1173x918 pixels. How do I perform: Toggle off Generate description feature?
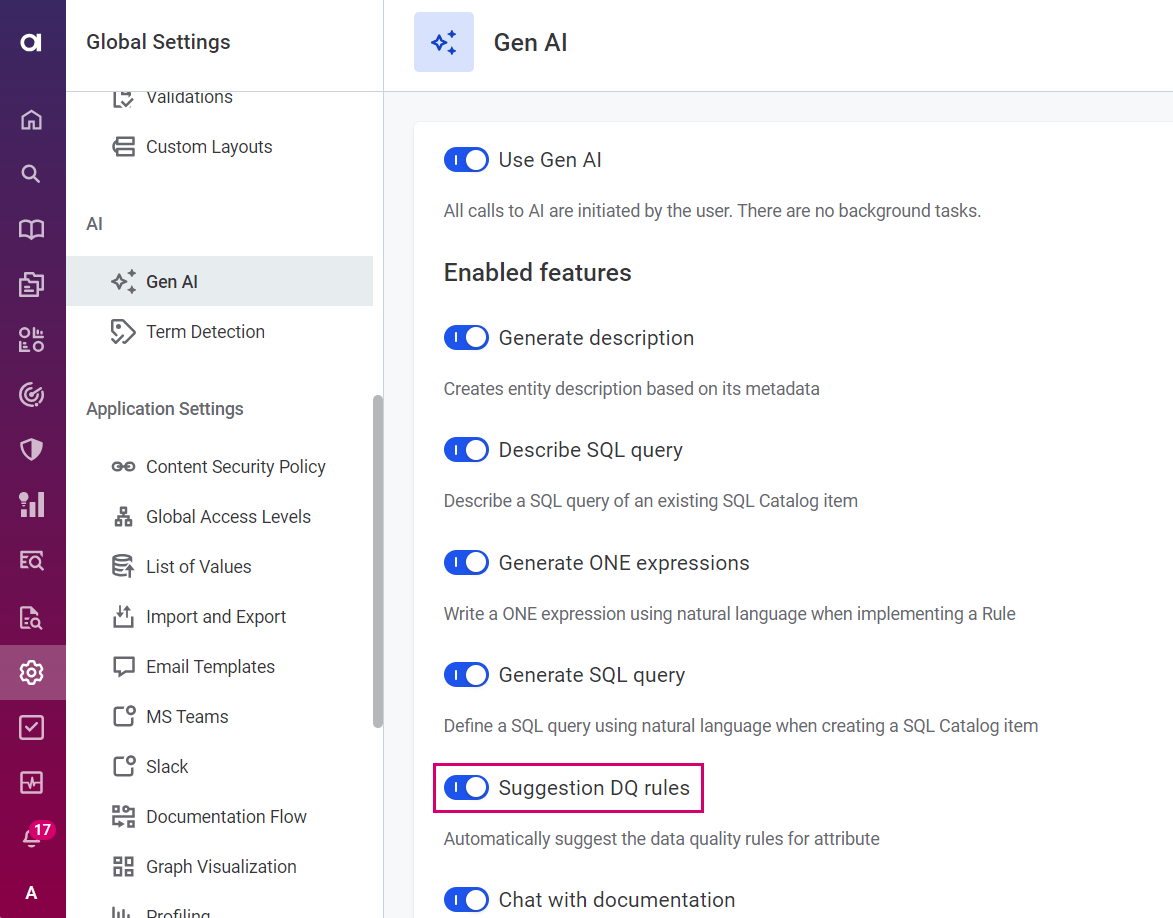[x=466, y=338]
